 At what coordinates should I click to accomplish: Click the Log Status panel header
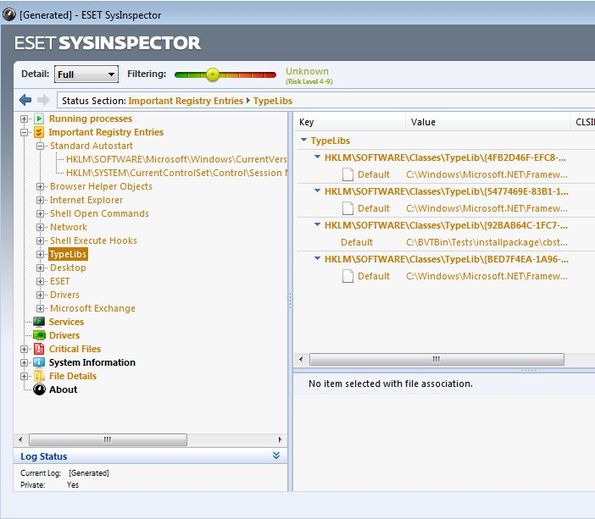[x=150, y=456]
